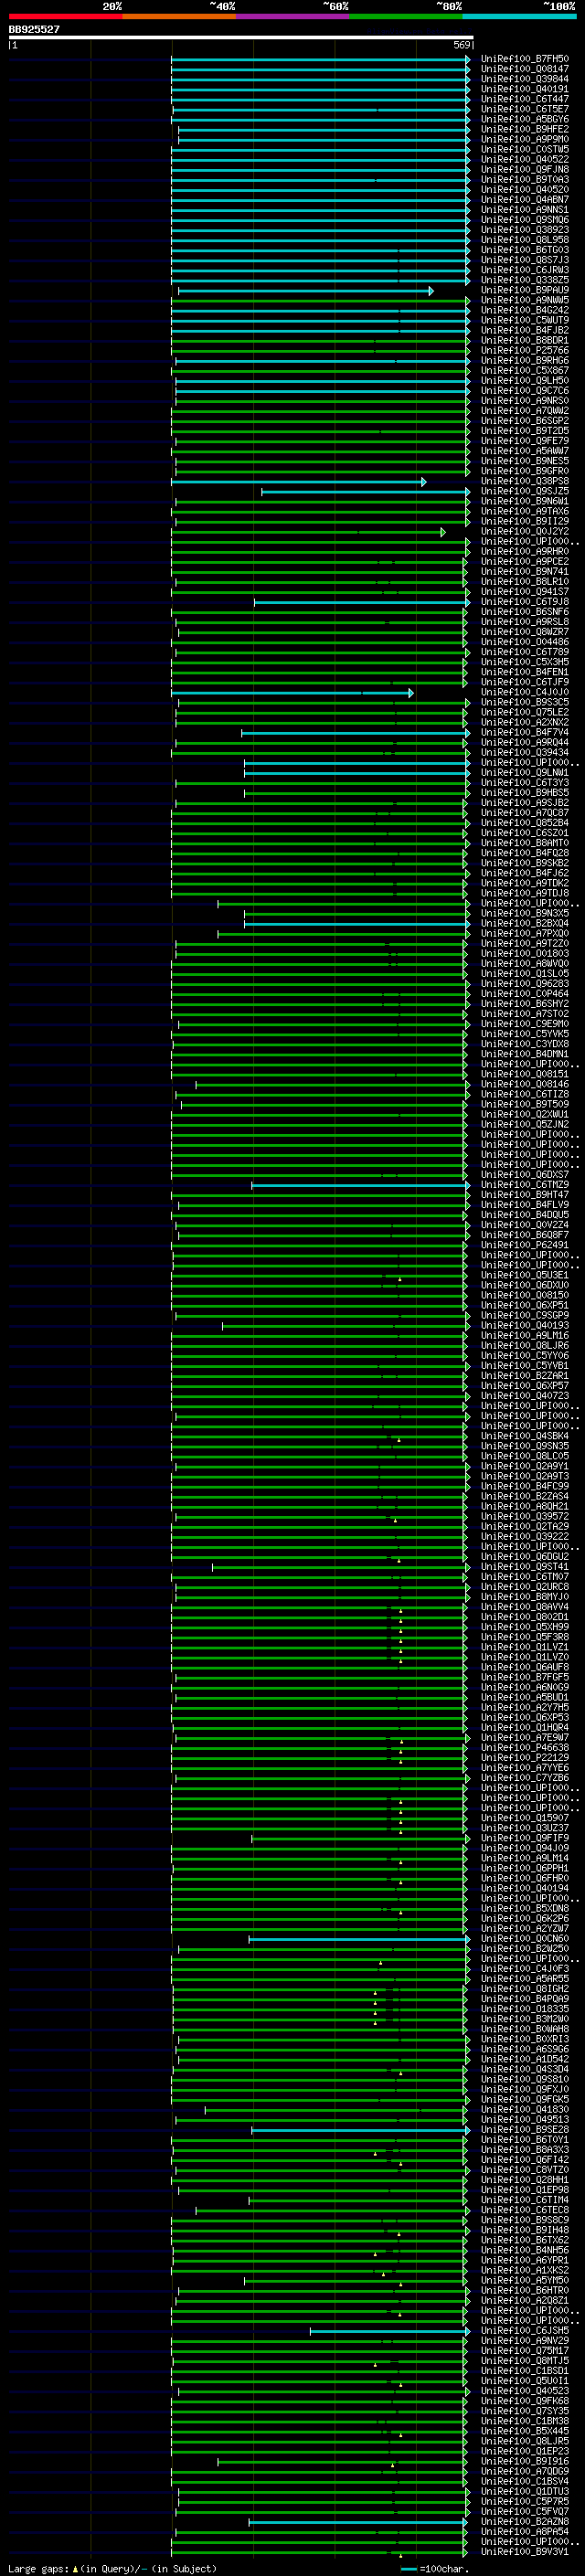Image resolution: width=585 pixels, height=2576 pixels.
Task: Select the query ID BB925527
Action: coord(34,29)
